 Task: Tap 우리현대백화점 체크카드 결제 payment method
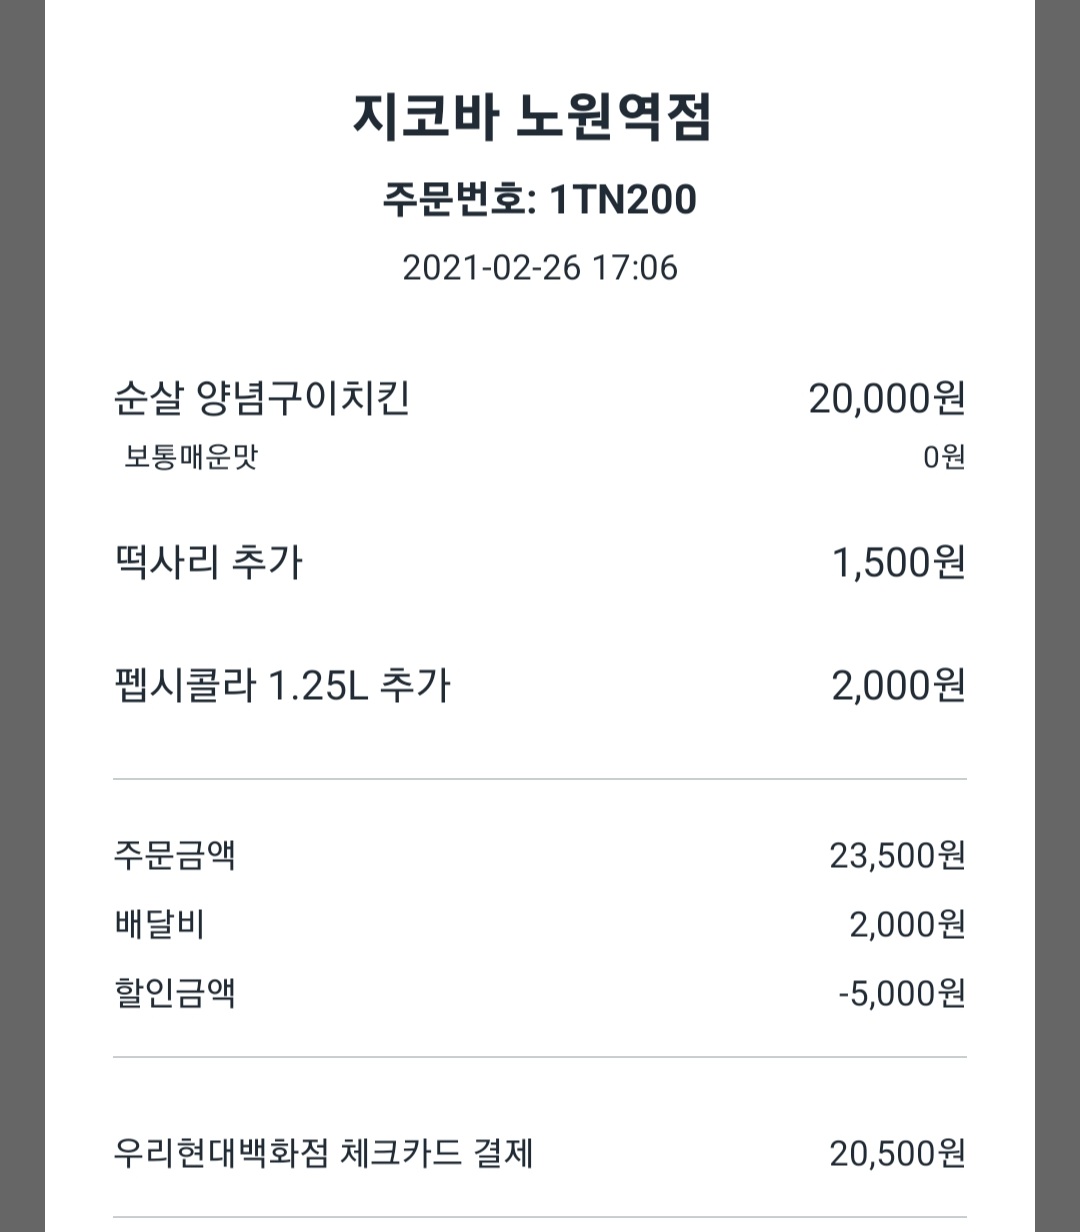click(324, 1154)
